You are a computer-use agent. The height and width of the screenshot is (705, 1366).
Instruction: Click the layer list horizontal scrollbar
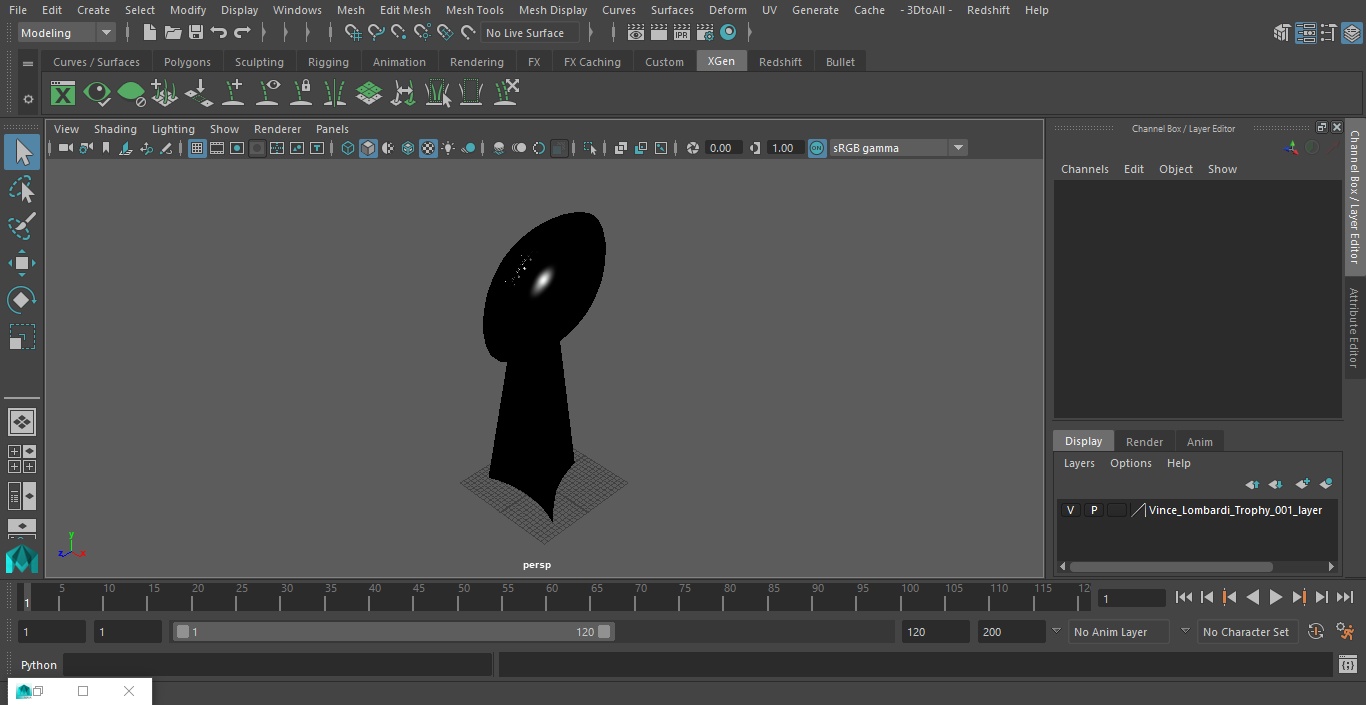tap(1171, 566)
